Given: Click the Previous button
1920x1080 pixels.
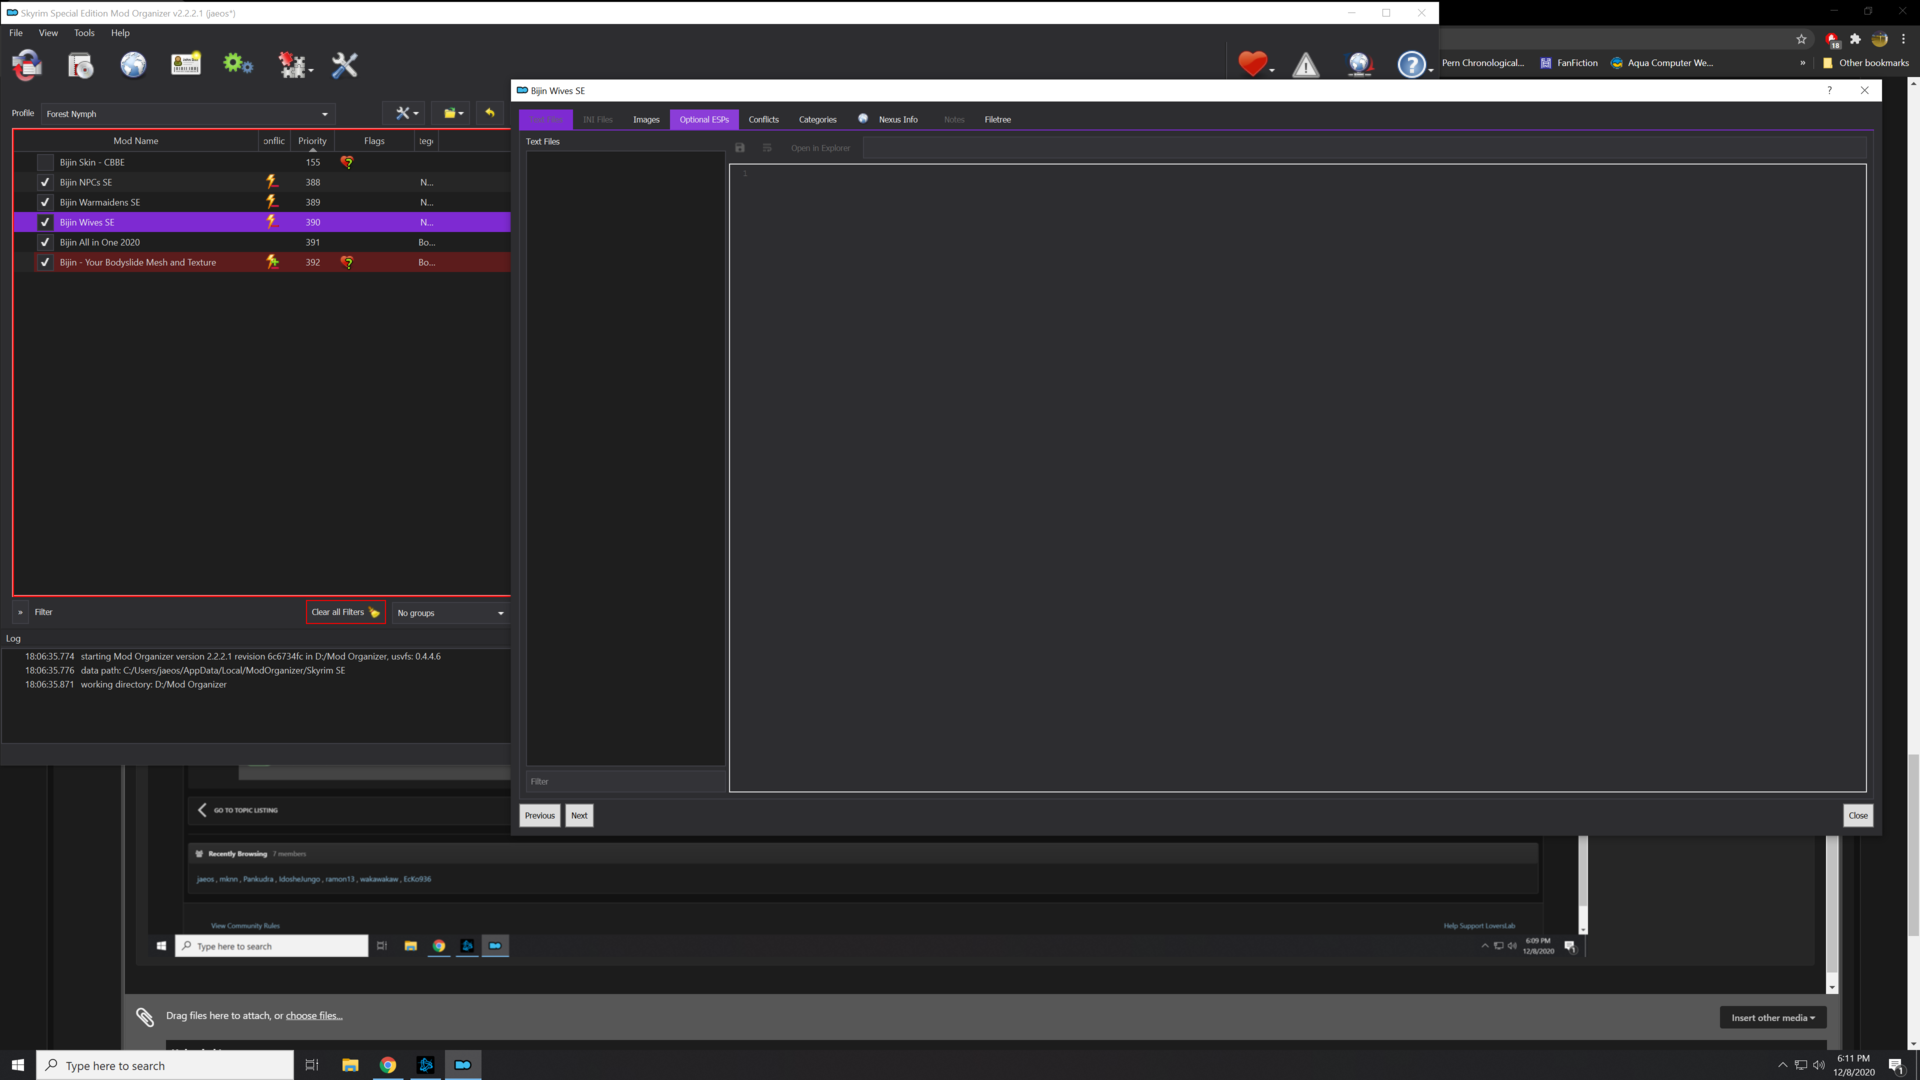Looking at the screenshot, I should (540, 816).
